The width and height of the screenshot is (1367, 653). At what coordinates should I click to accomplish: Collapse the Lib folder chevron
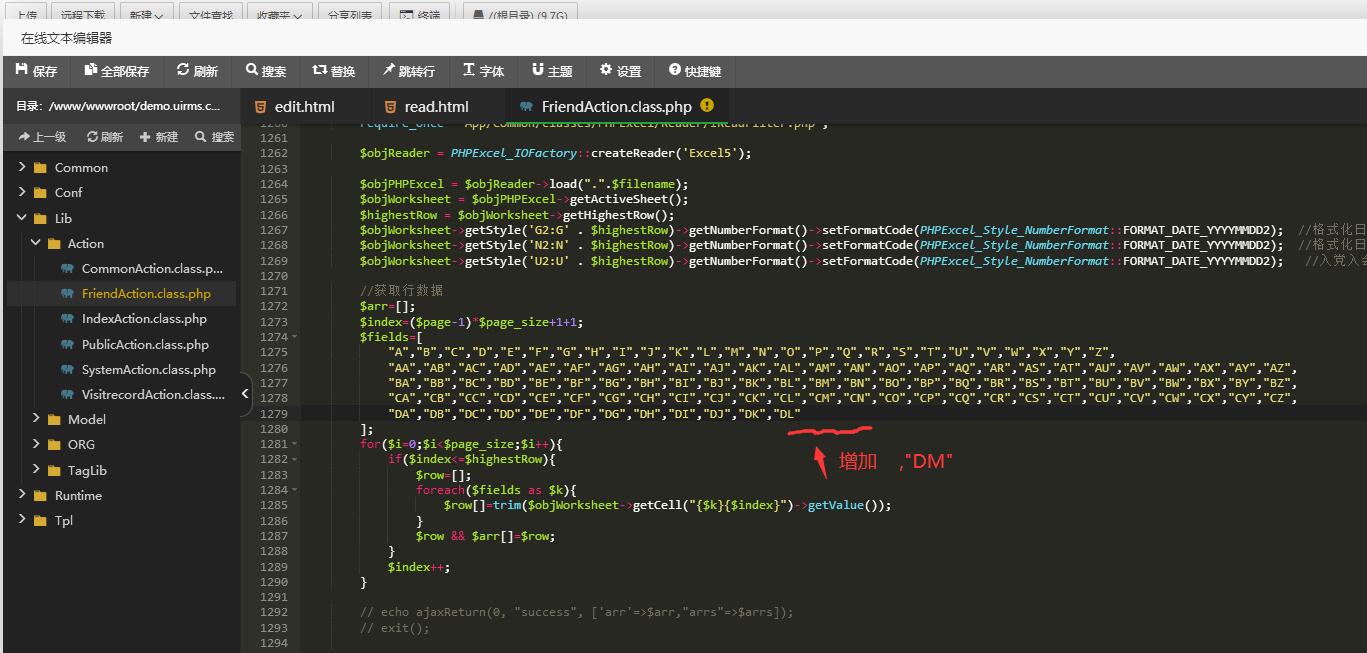(22, 218)
